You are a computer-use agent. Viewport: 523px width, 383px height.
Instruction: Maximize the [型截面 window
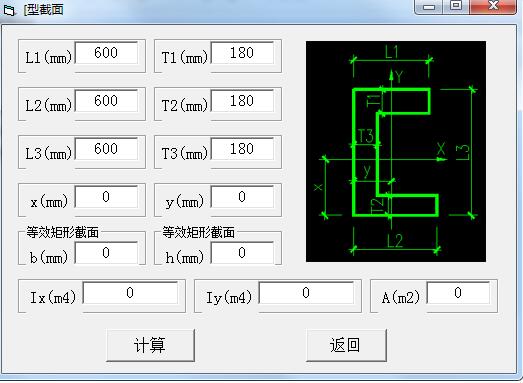456,6
